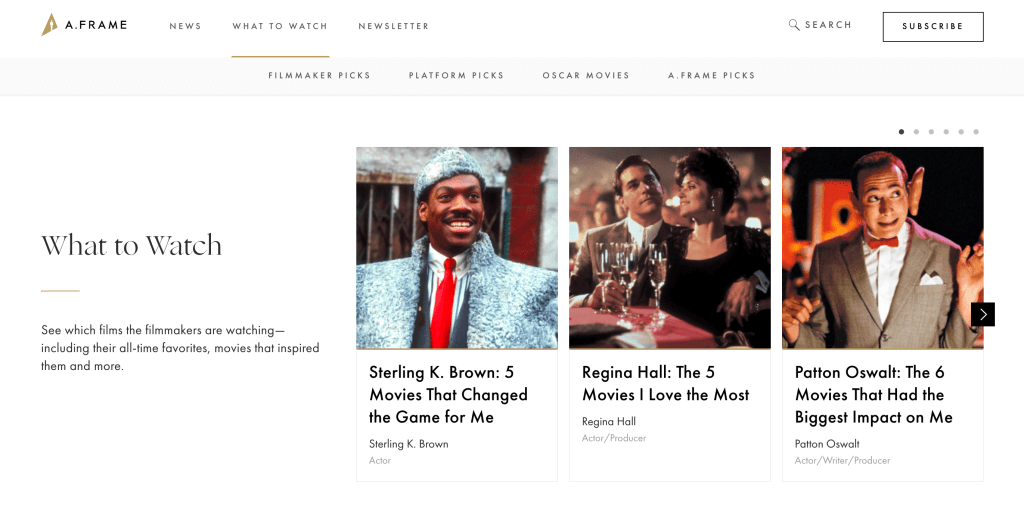Go to the Newsletter page

click(x=393, y=27)
